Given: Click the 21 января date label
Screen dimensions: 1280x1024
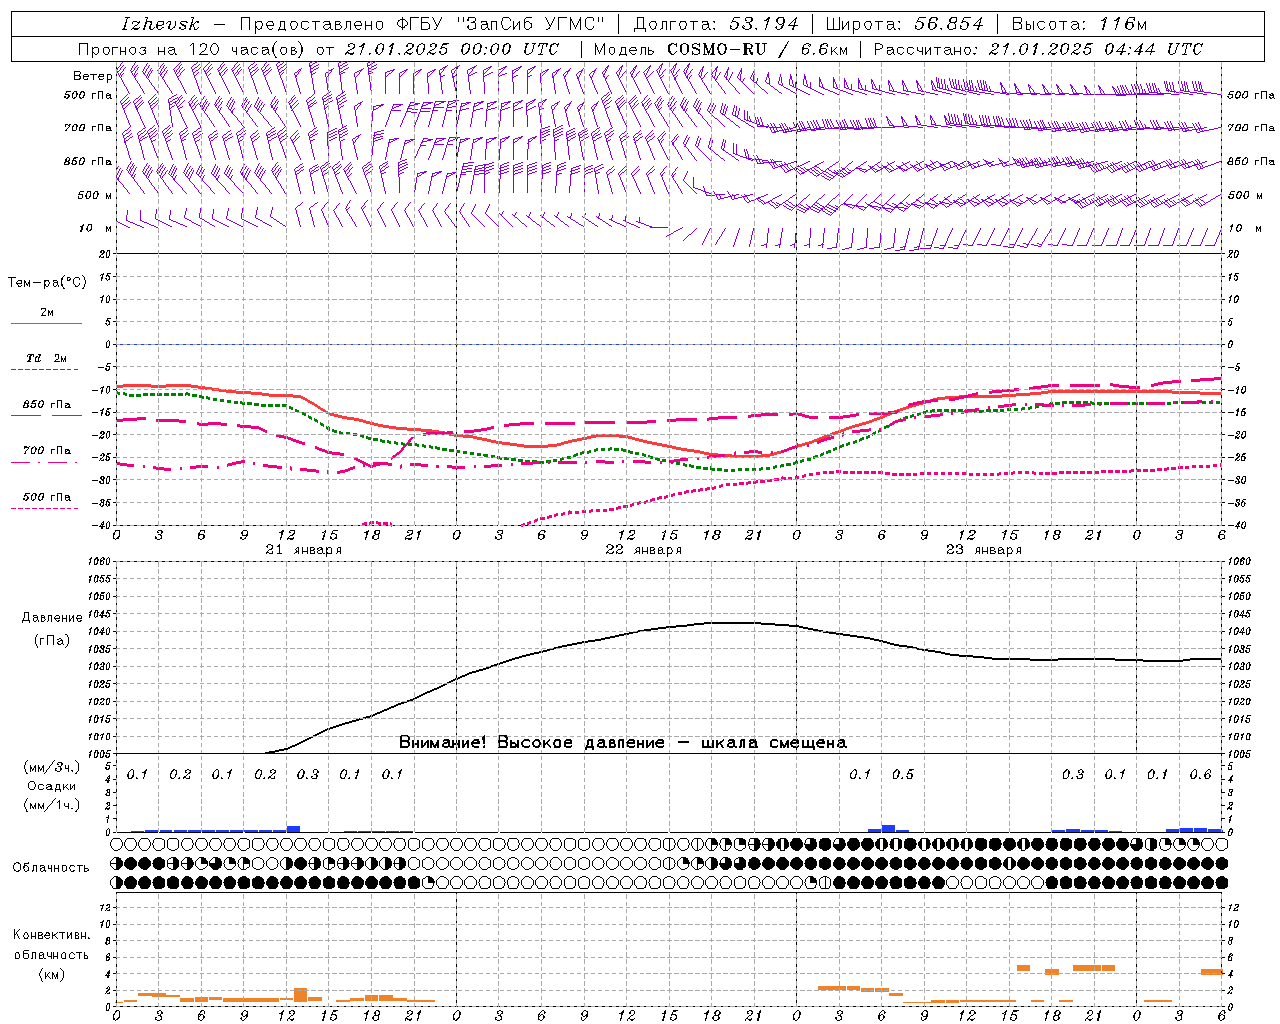Looking at the screenshot, I should [x=303, y=550].
